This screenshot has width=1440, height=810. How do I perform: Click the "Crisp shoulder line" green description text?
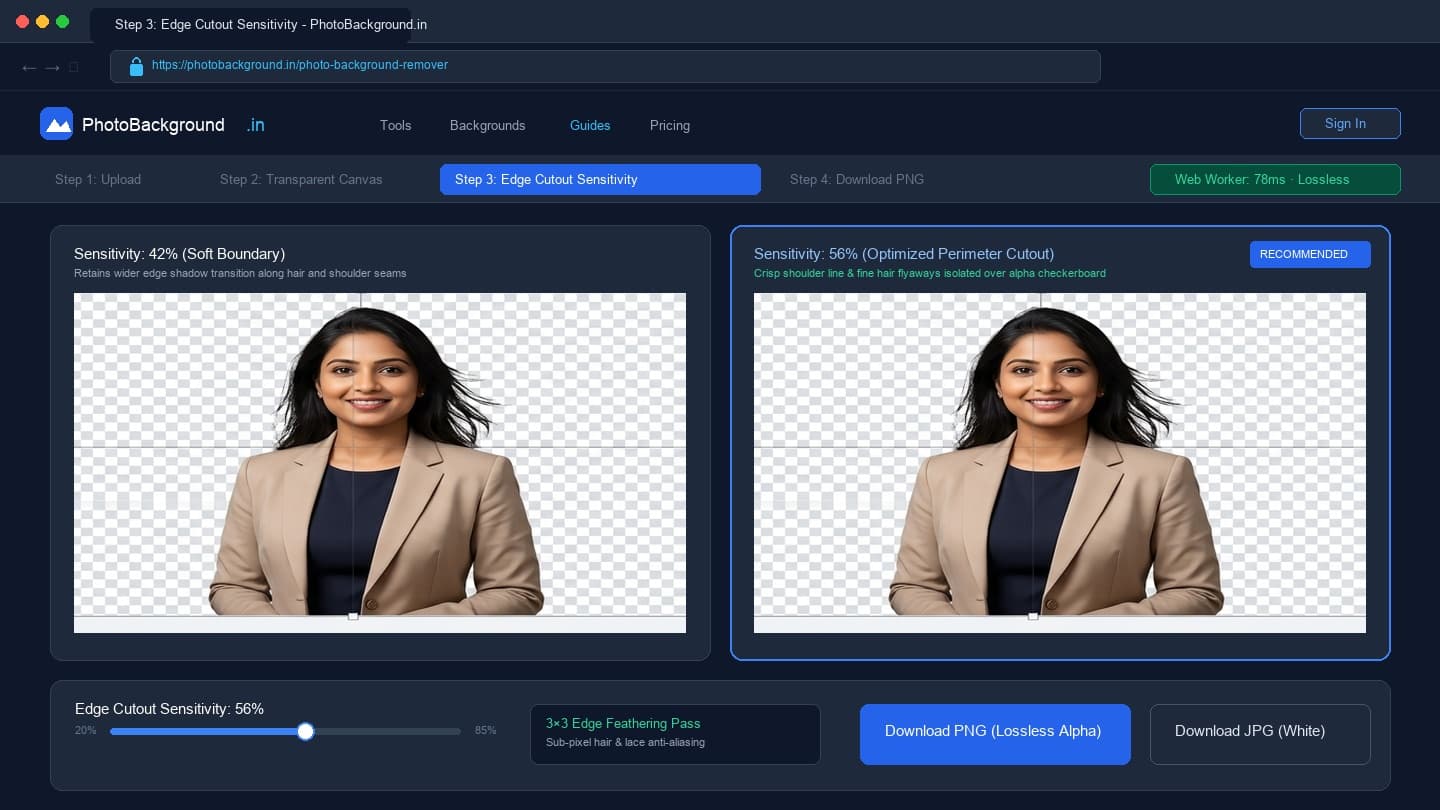click(x=930, y=273)
